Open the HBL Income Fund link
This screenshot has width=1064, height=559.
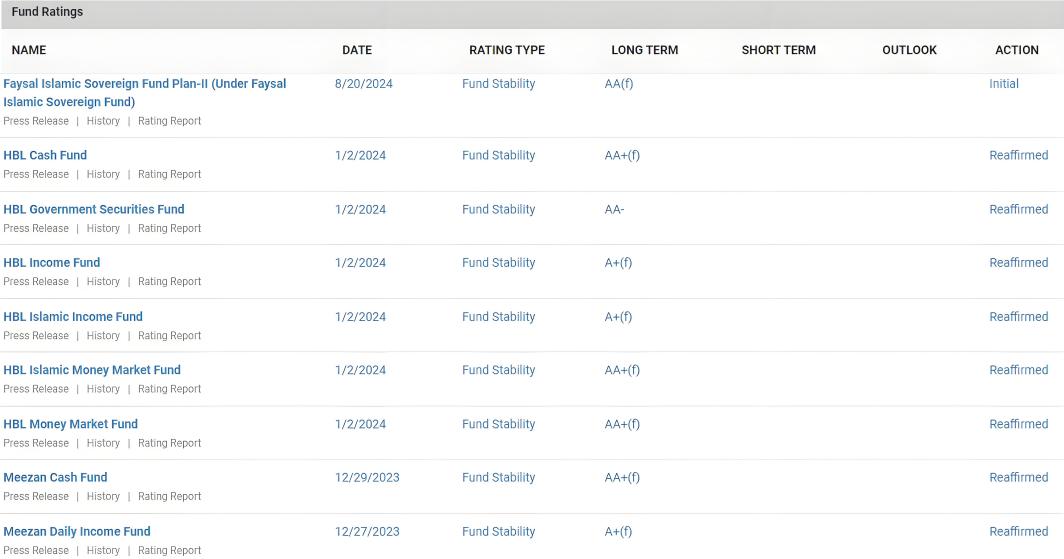[52, 263]
